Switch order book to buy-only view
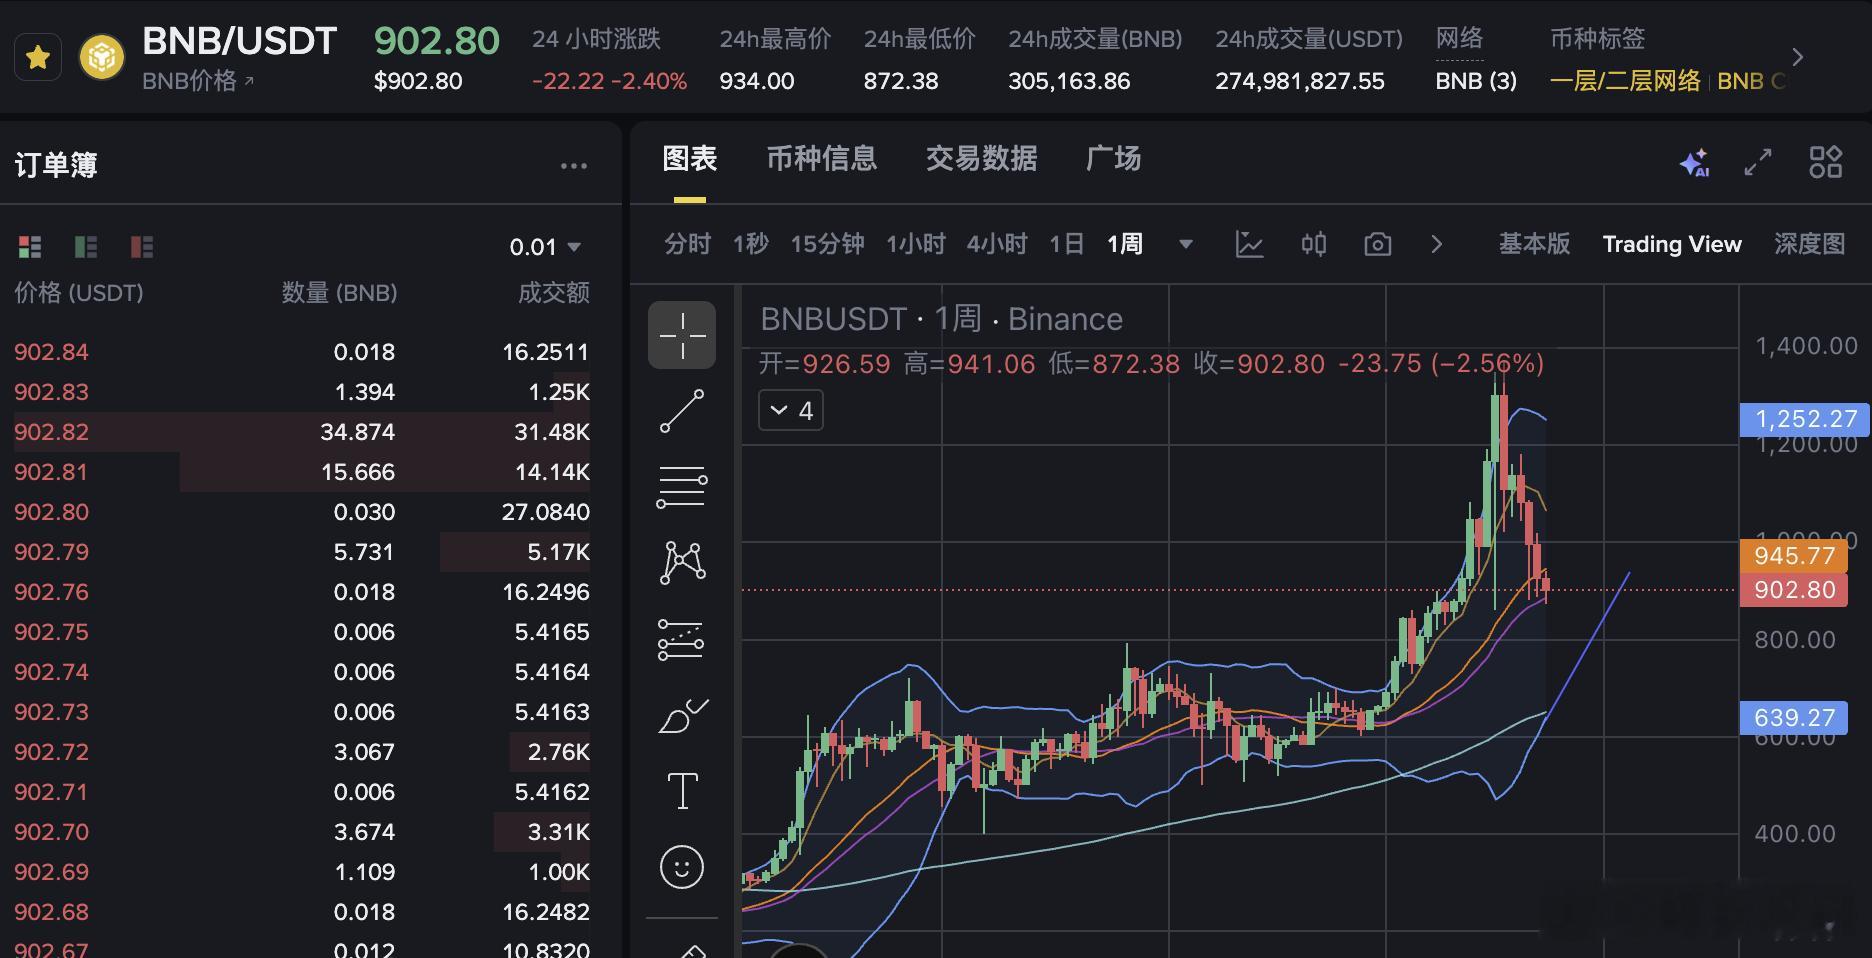 click(85, 246)
